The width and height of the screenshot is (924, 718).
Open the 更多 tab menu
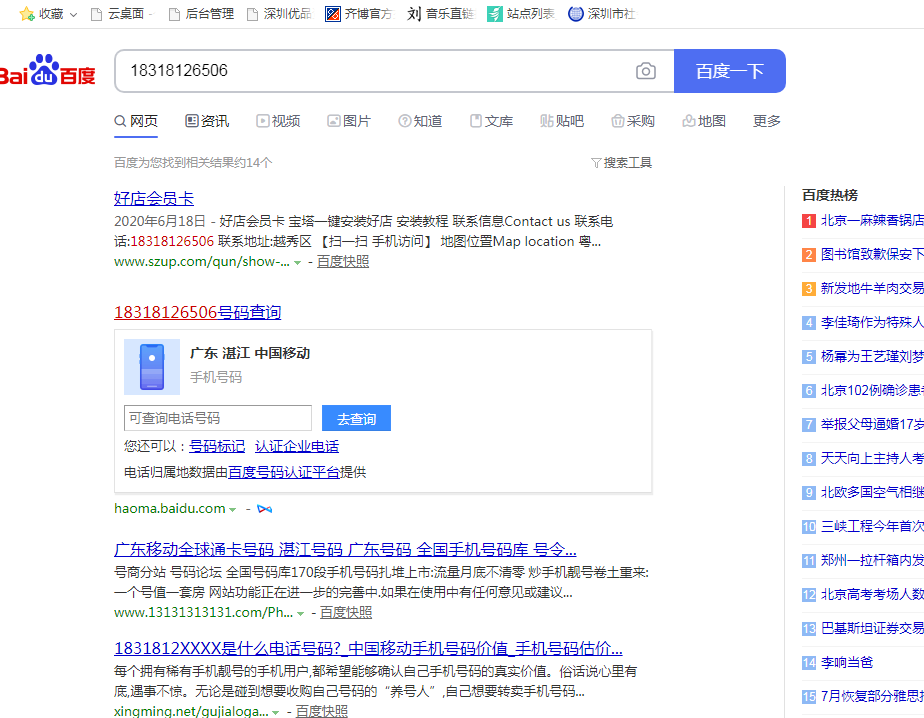(x=766, y=121)
